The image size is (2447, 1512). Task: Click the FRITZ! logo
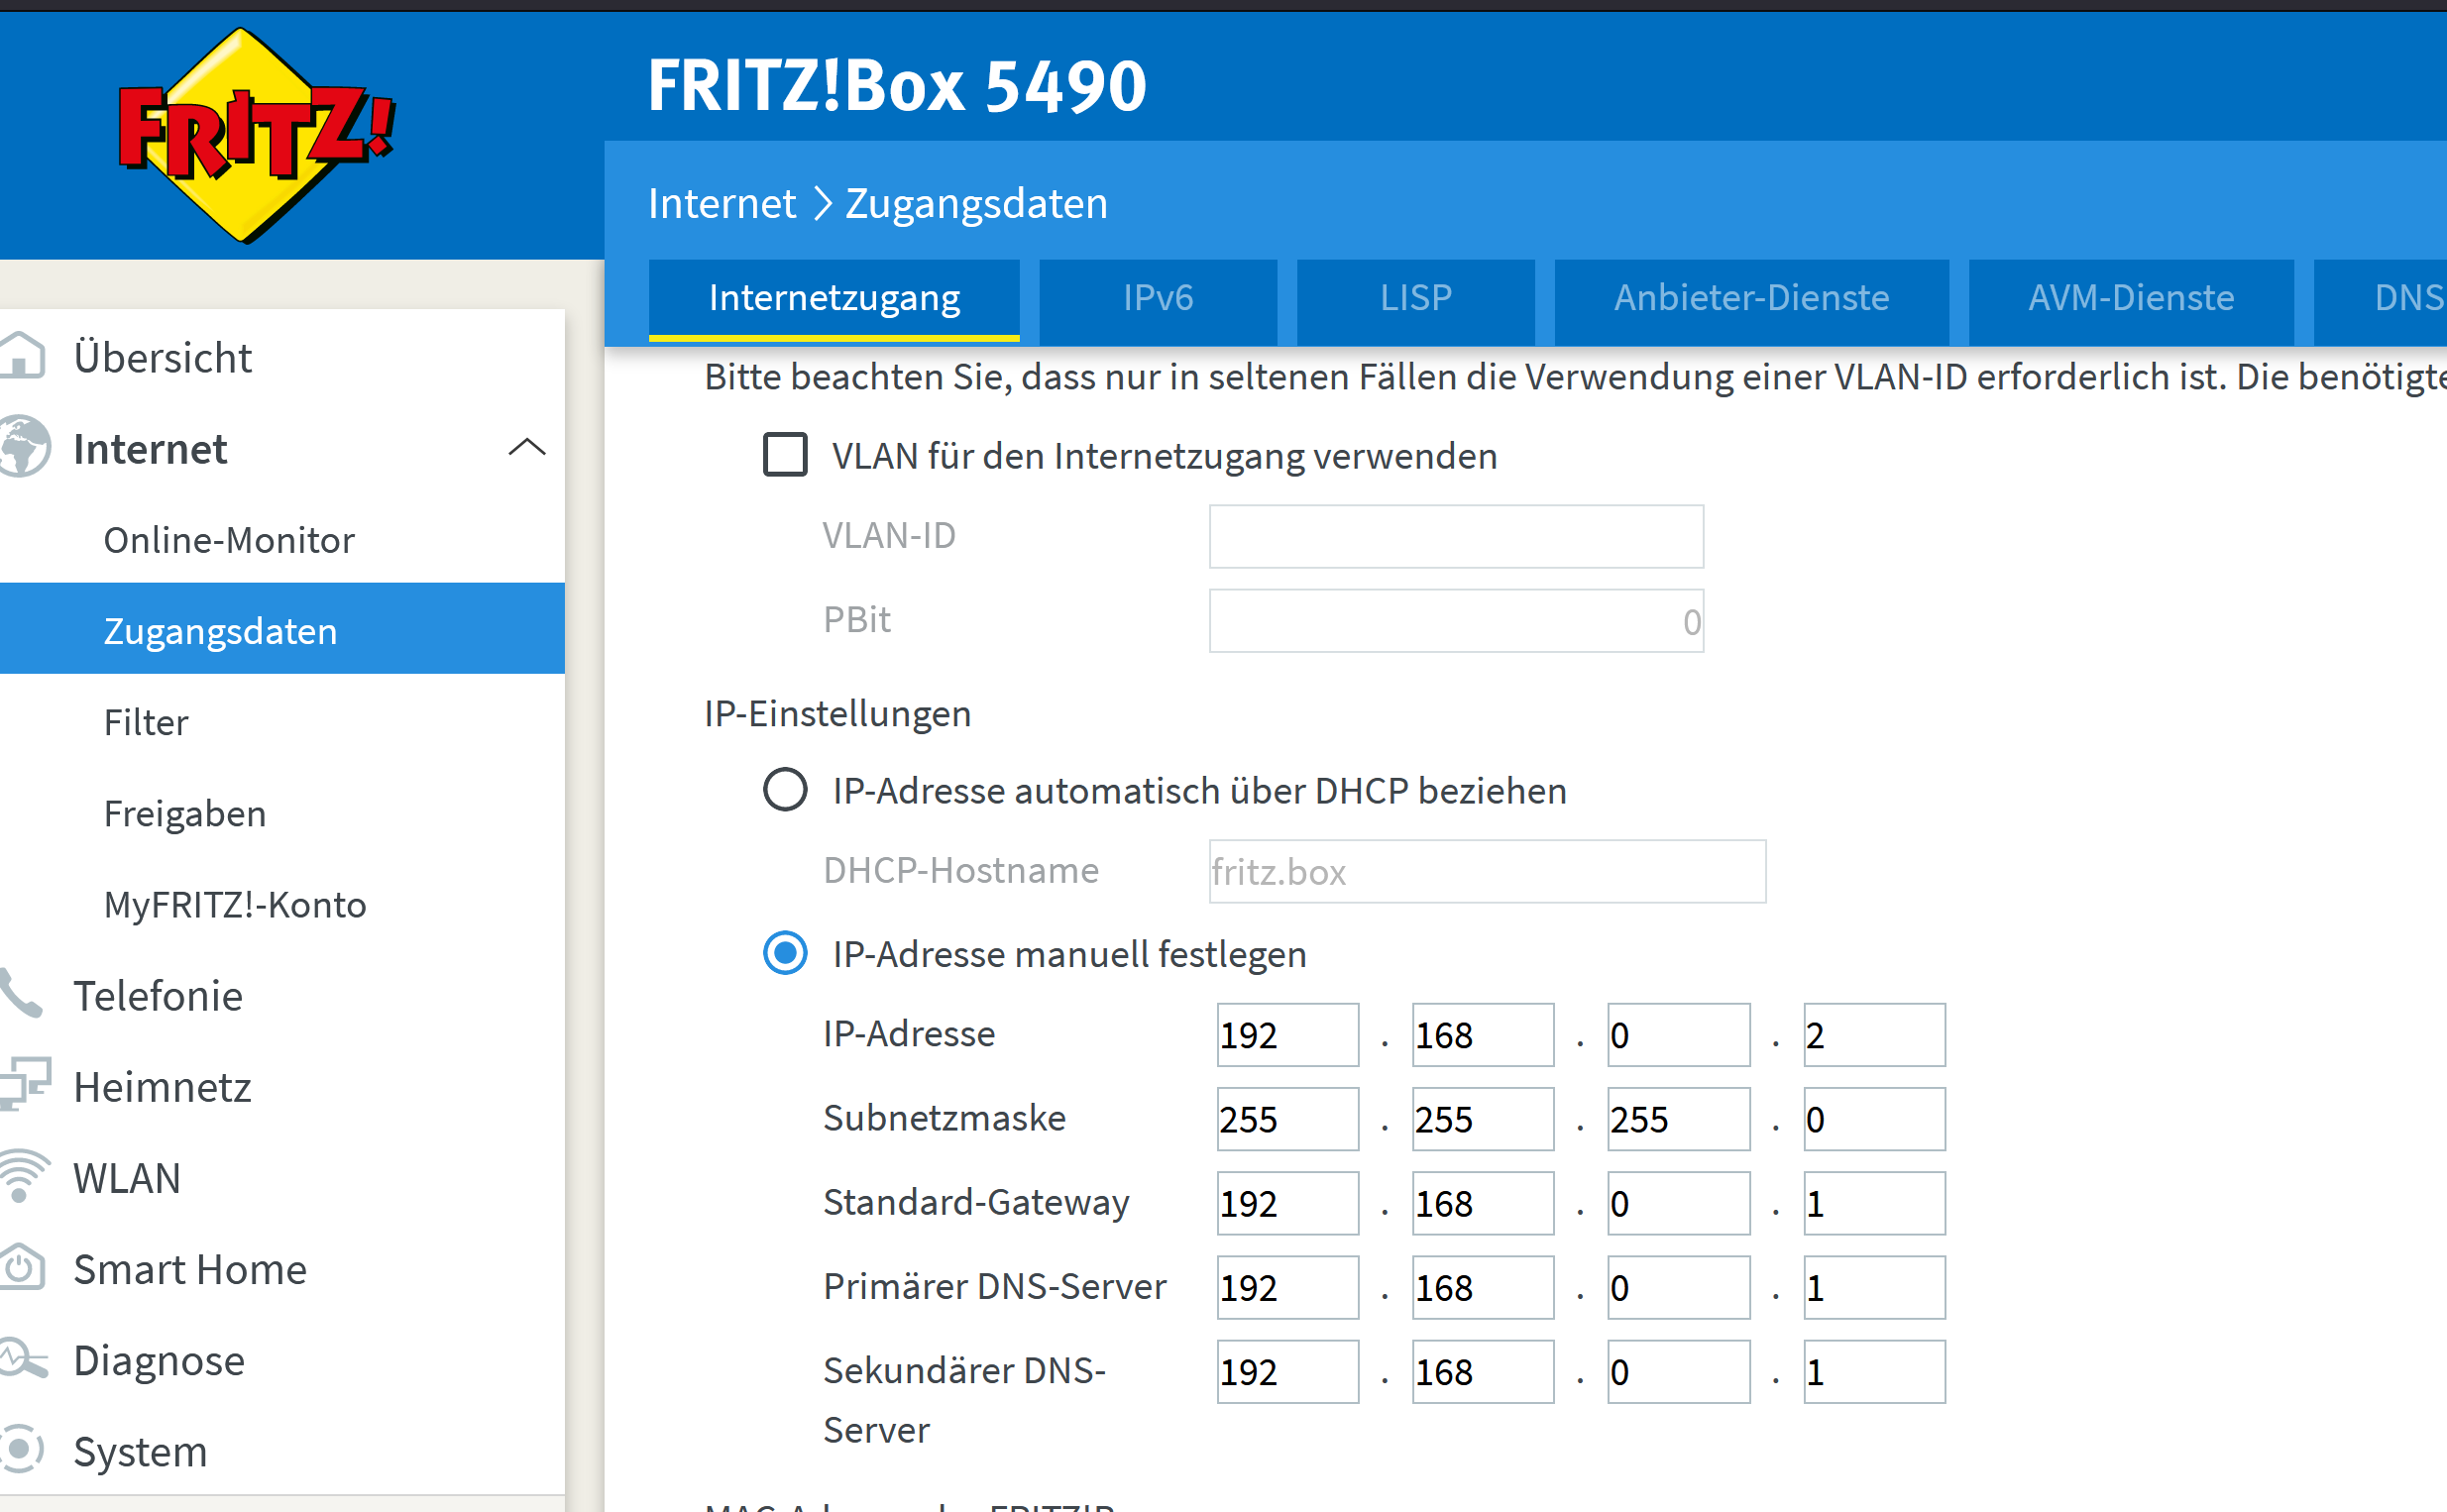coord(255,137)
